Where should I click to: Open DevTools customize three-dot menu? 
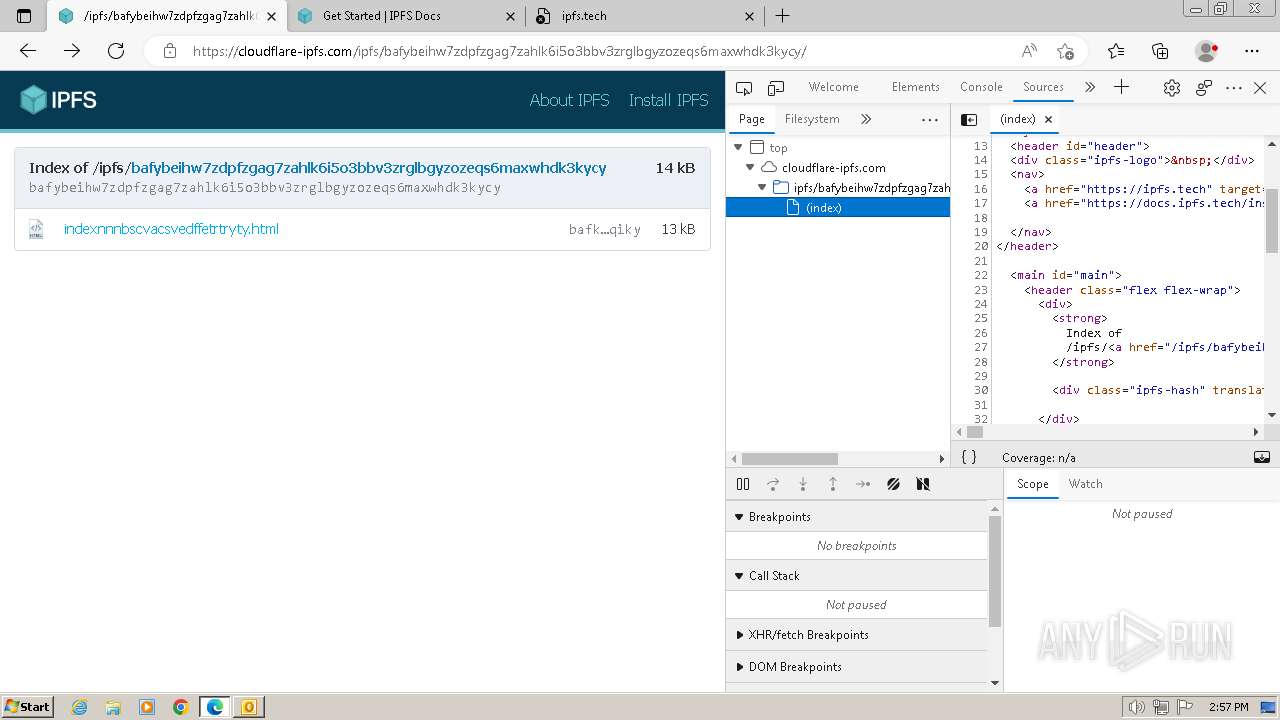click(x=1235, y=88)
